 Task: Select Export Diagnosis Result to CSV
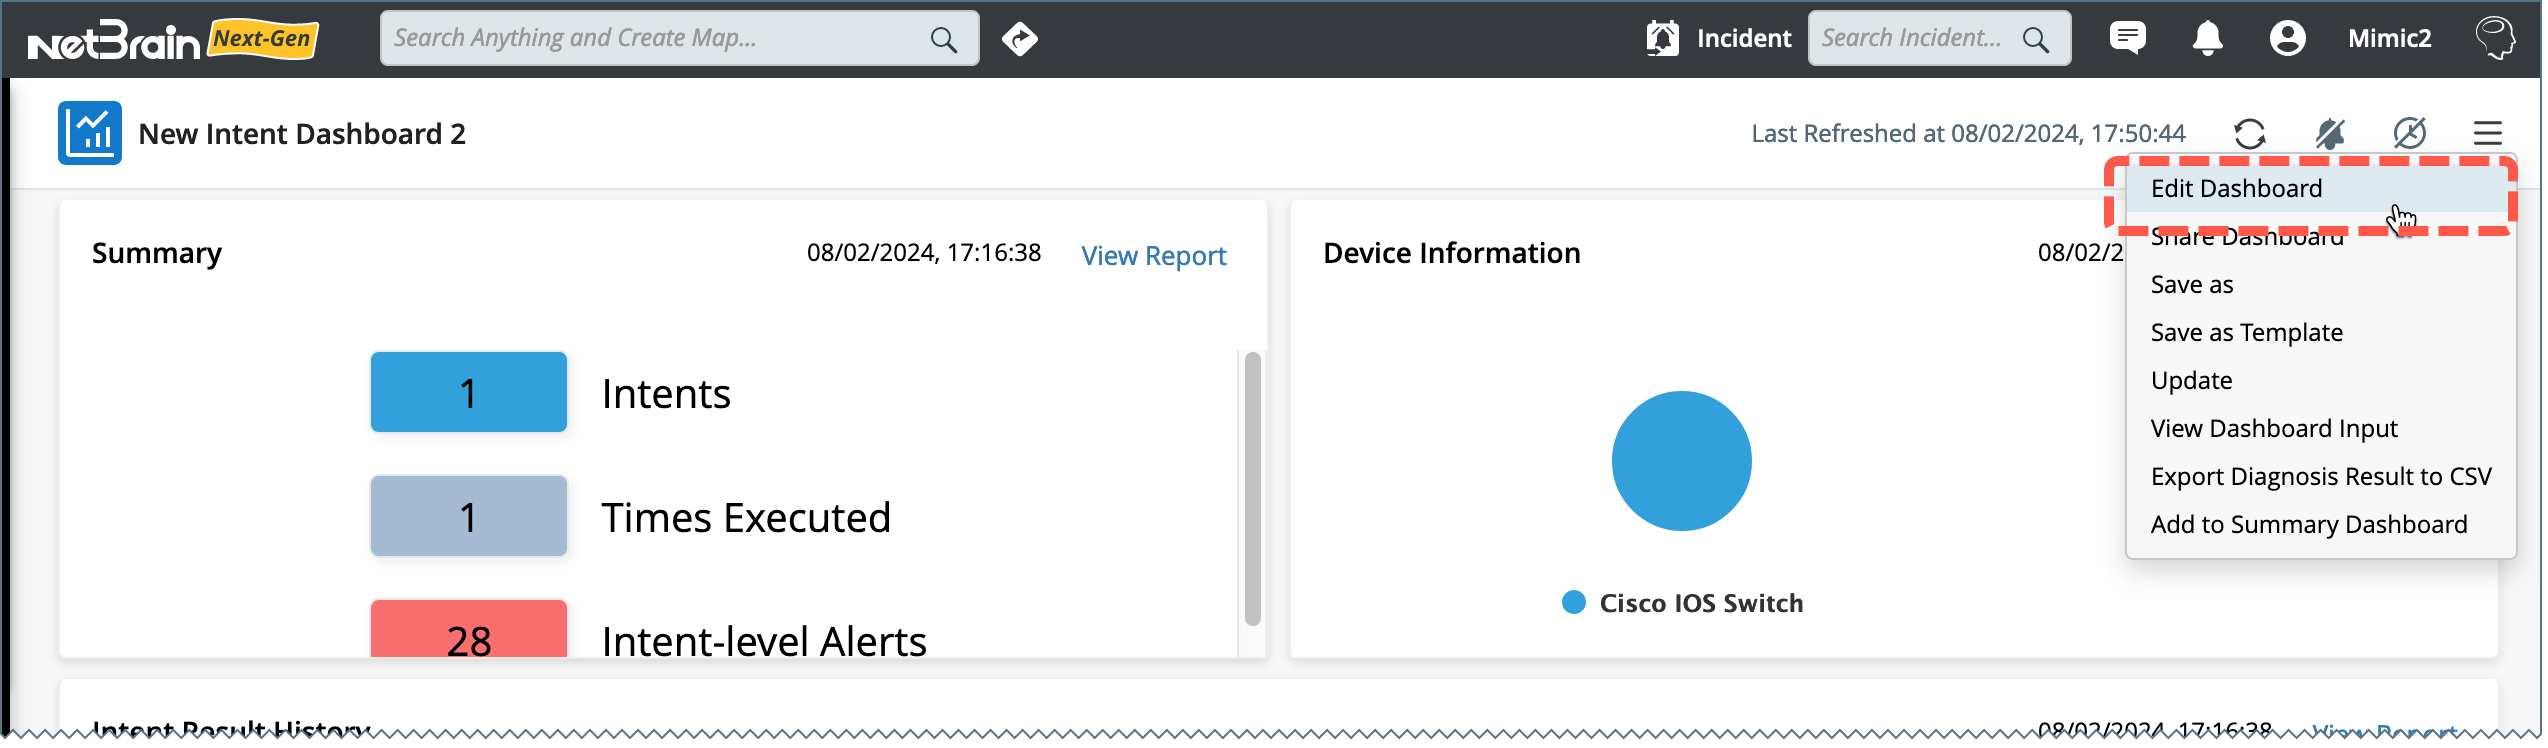[2320, 477]
